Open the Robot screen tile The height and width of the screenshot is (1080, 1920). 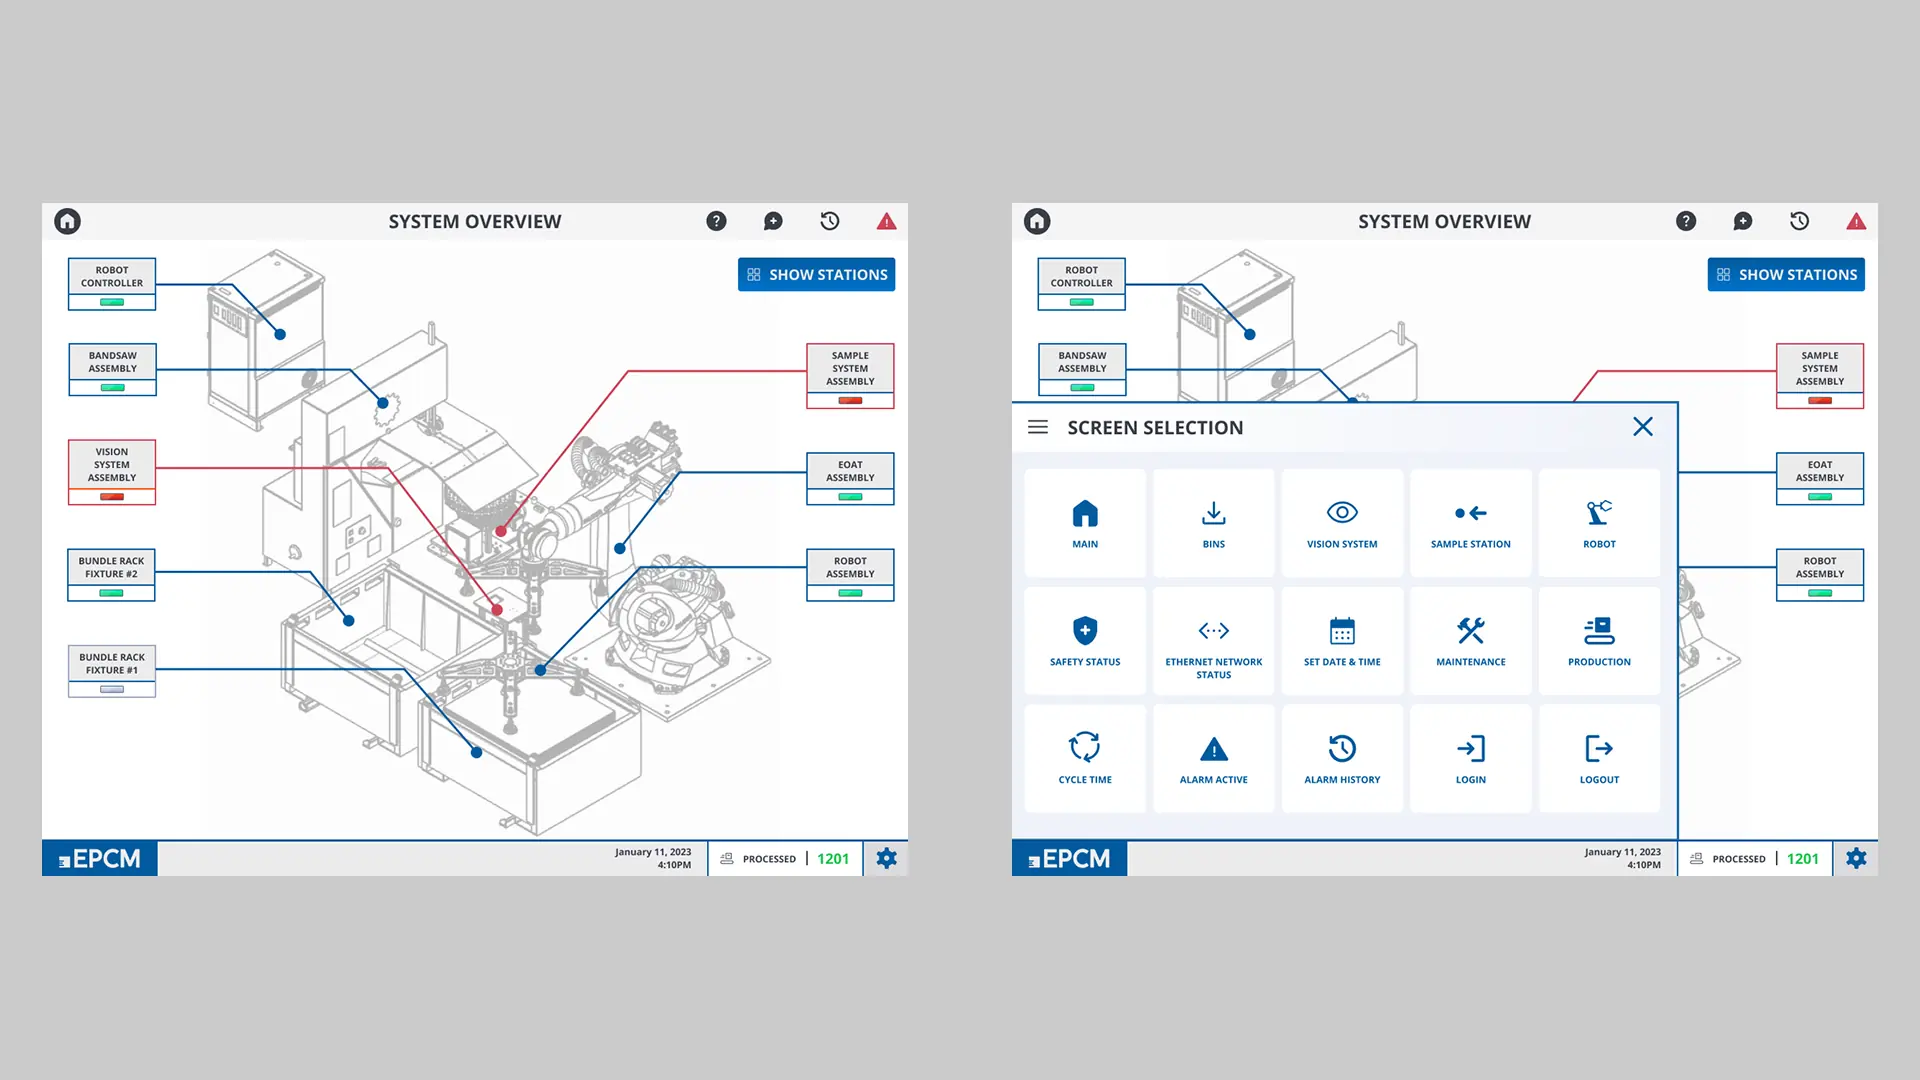point(1599,523)
